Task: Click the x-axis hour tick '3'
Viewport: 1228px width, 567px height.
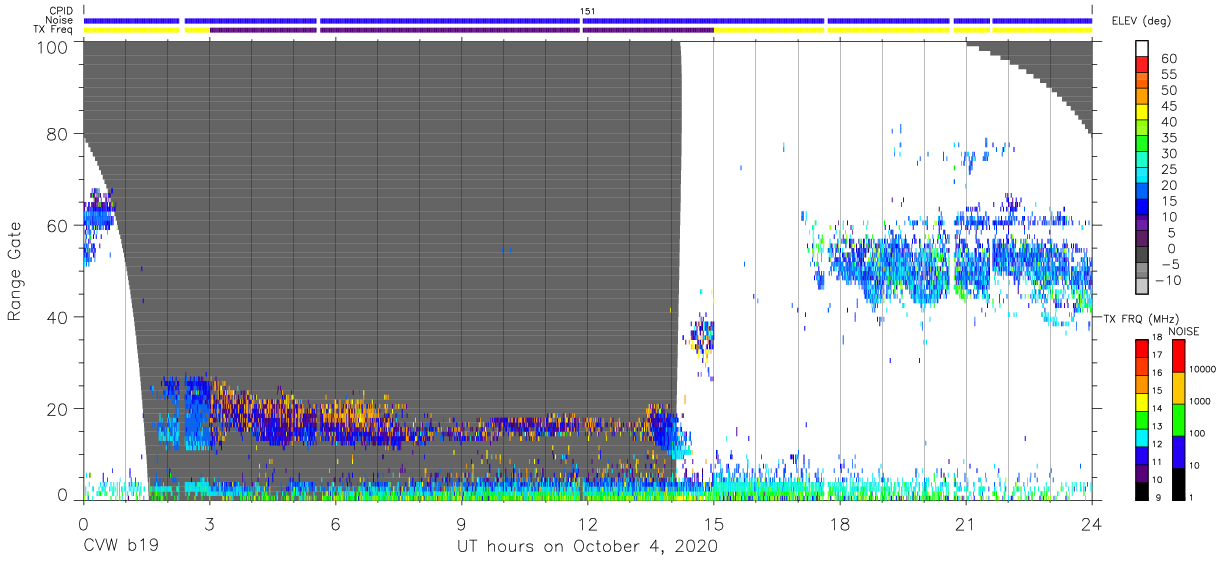Action: point(209,522)
